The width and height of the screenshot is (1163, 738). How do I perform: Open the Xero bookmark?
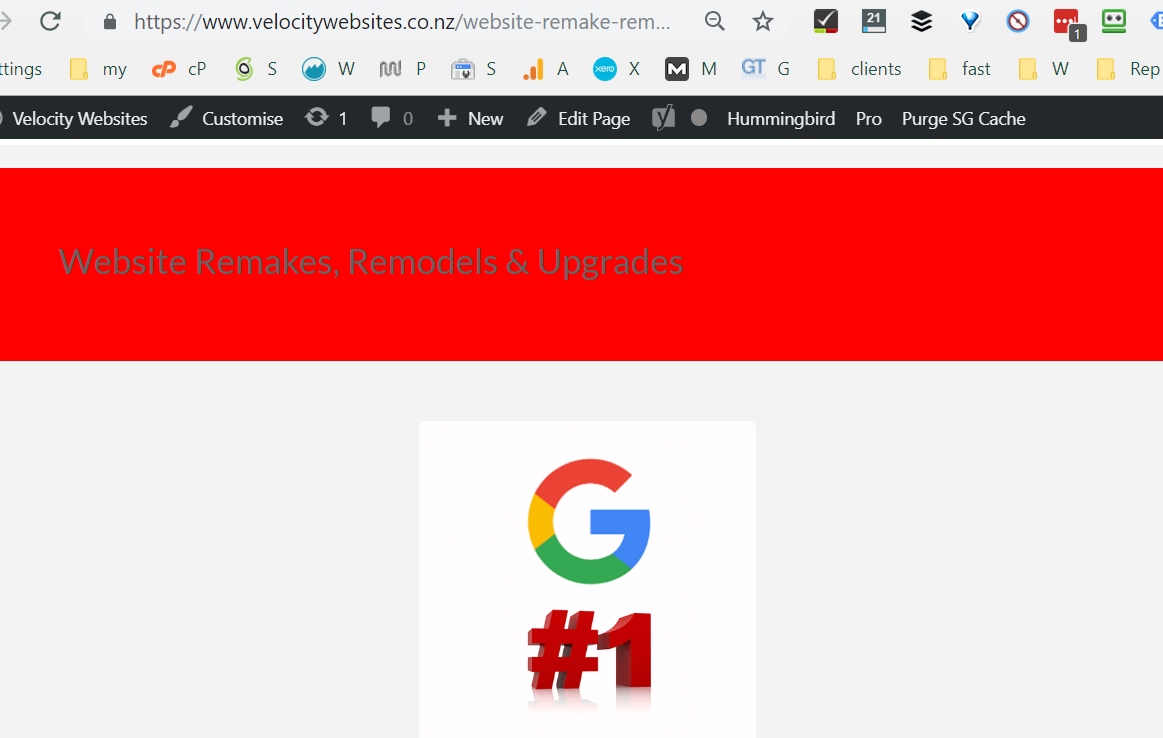616,69
